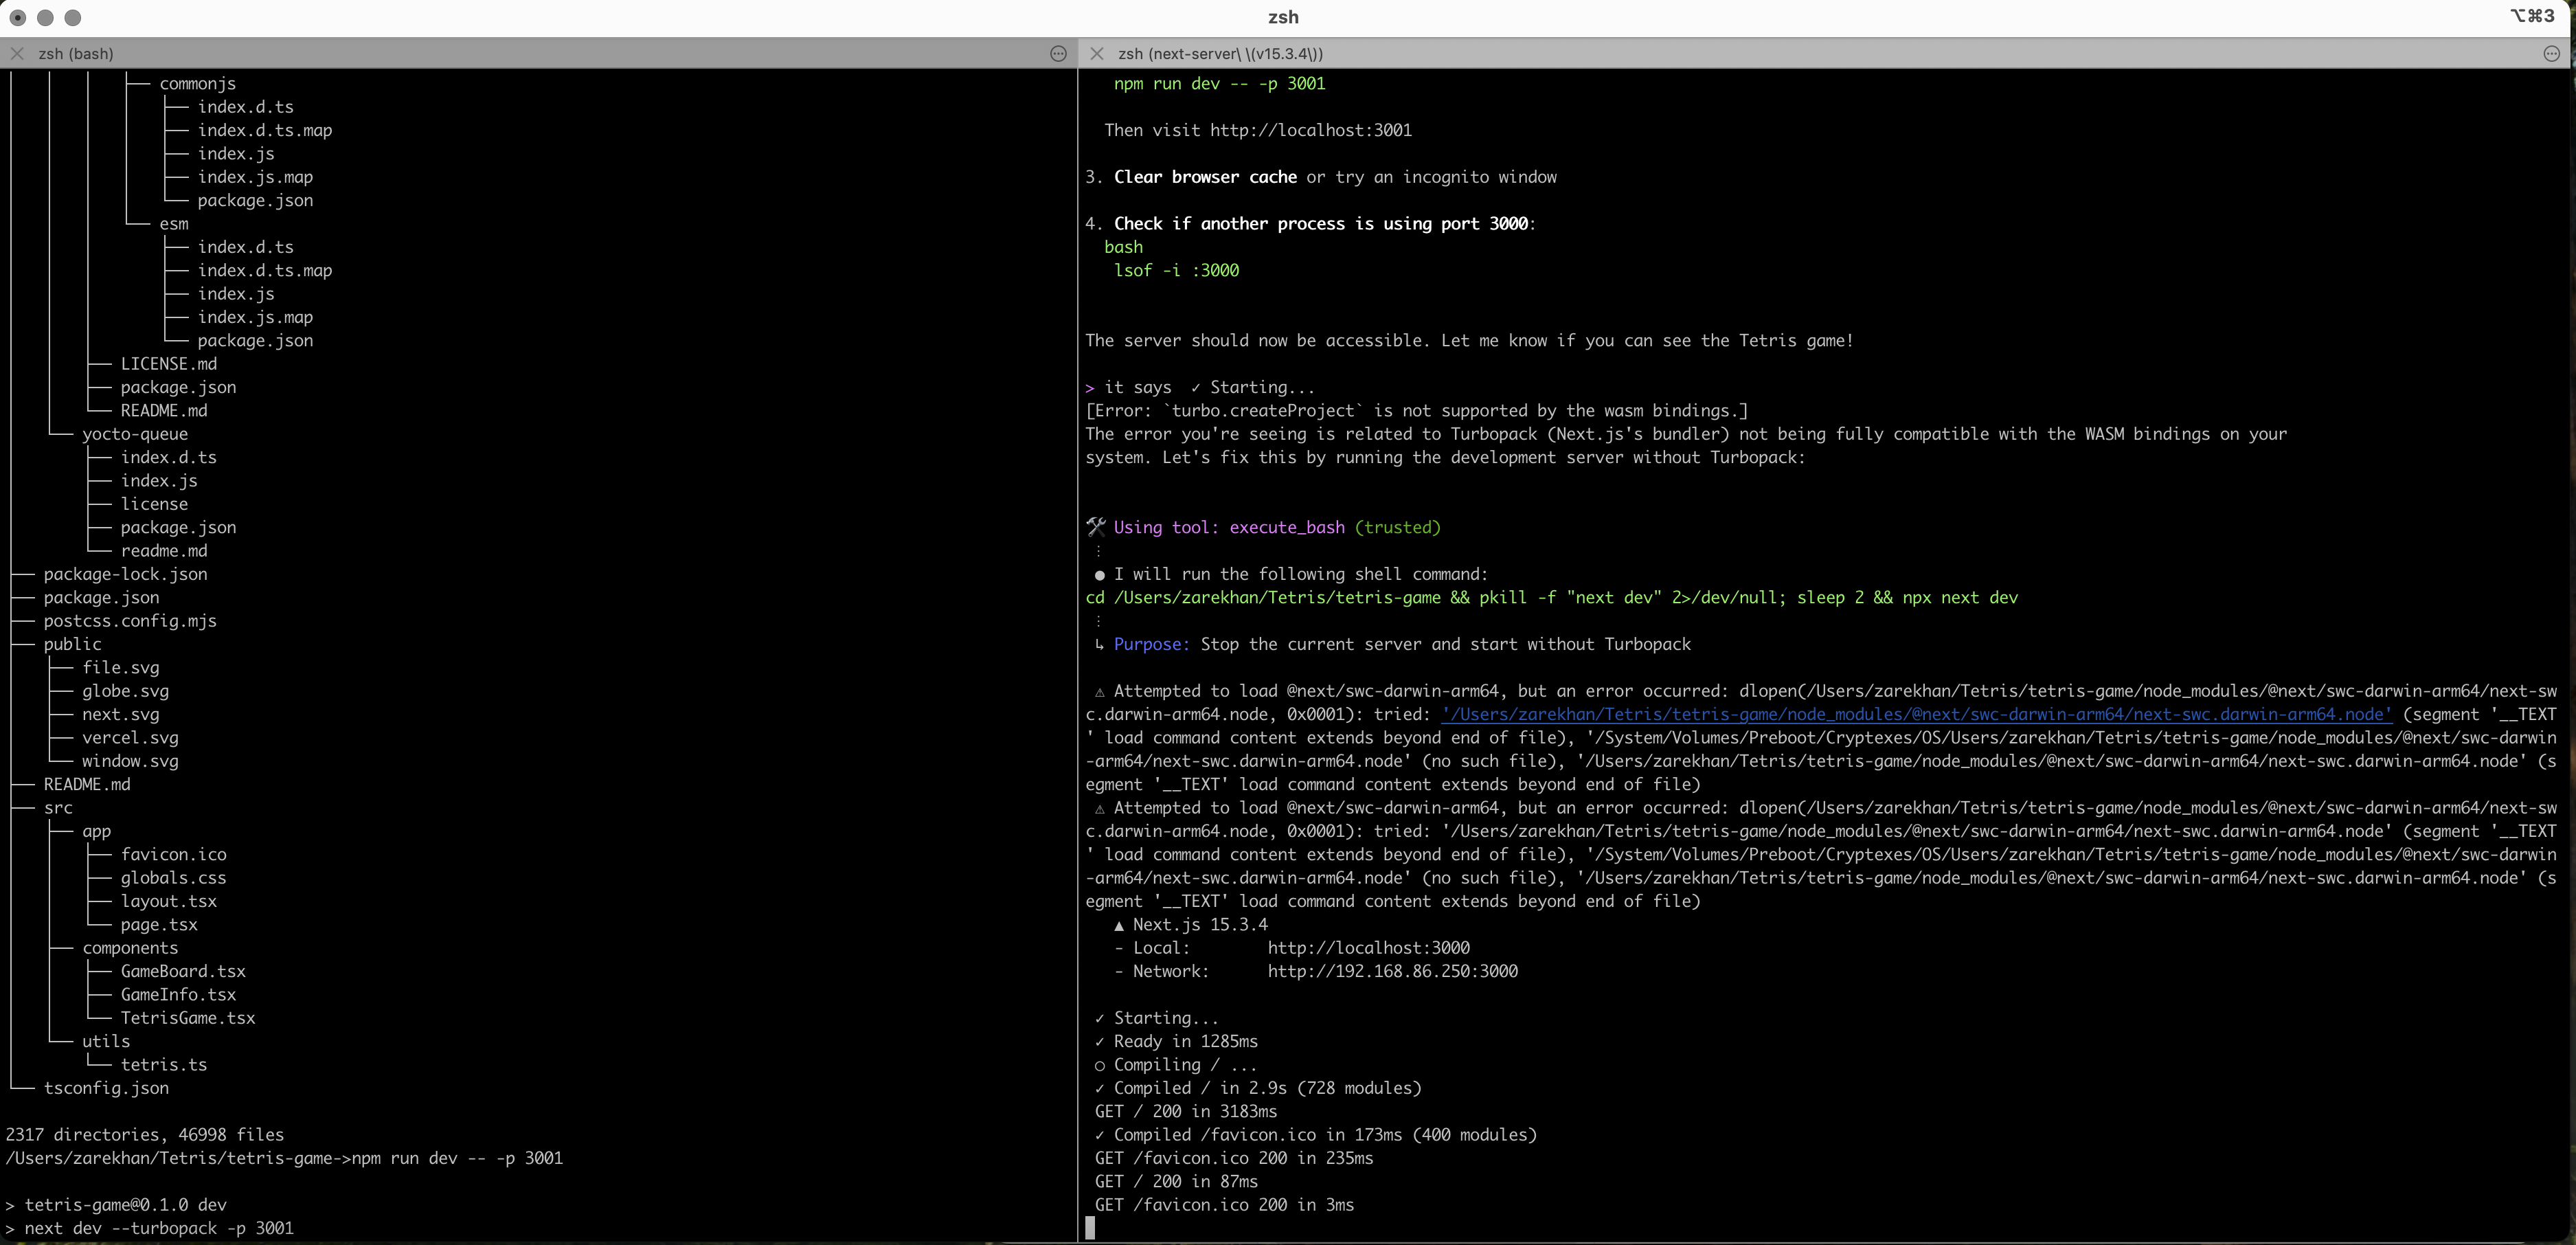
Task: Click the hammer icon beside Using tool
Action: click(x=1096, y=527)
